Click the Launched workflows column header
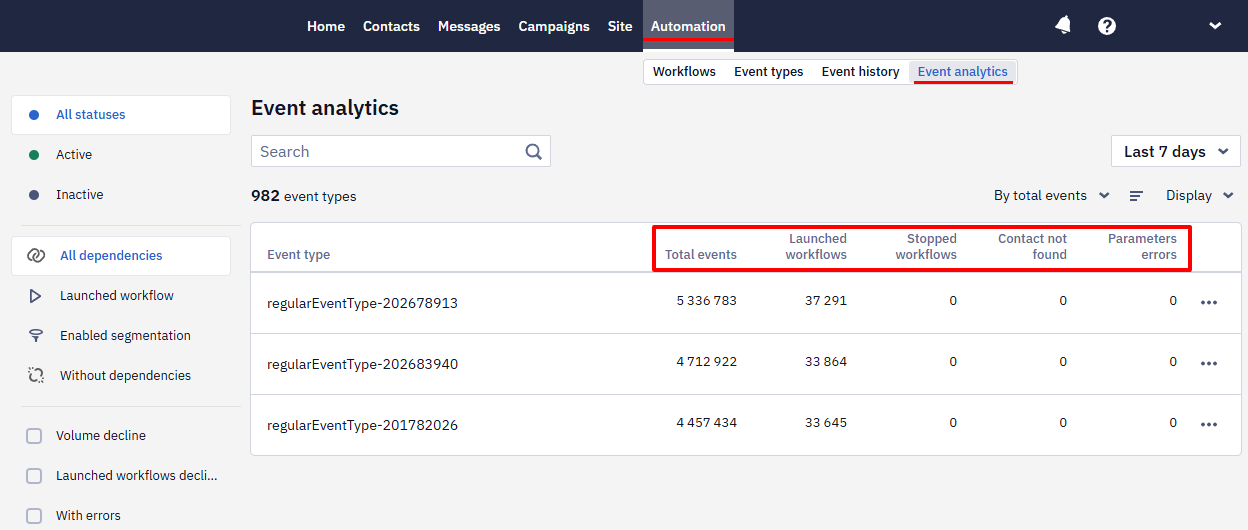Viewport: 1248px width, 530px height. pos(816,247)
